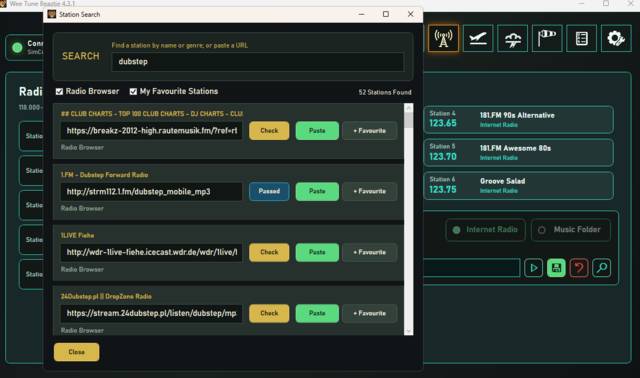
Task: Toggle the My Favourite Stations checkbox
Action: (x=133, y=91)
